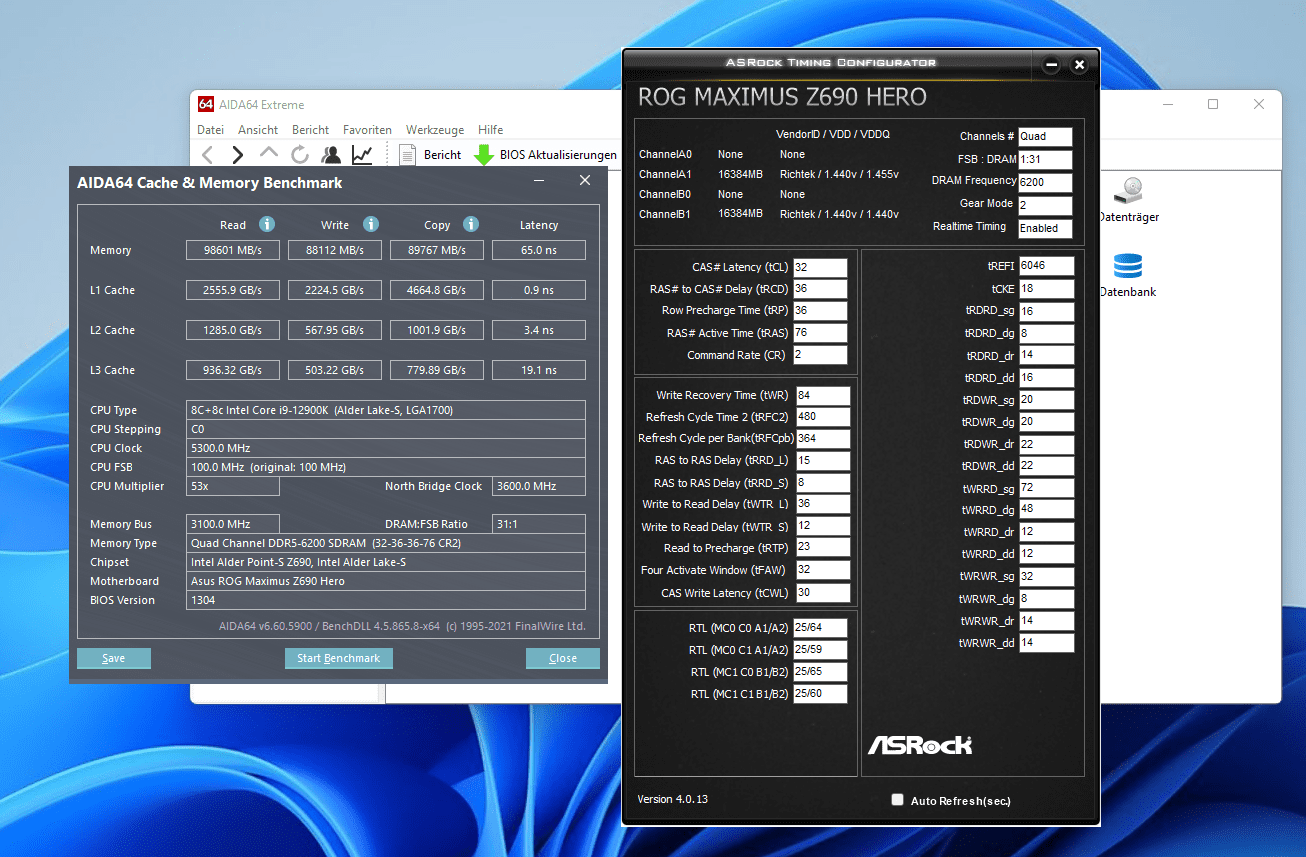Viewport: 1306px width, 857px height.
Task: Click the Four Activate Window (tFAW) field
Action: pos(823,570)
